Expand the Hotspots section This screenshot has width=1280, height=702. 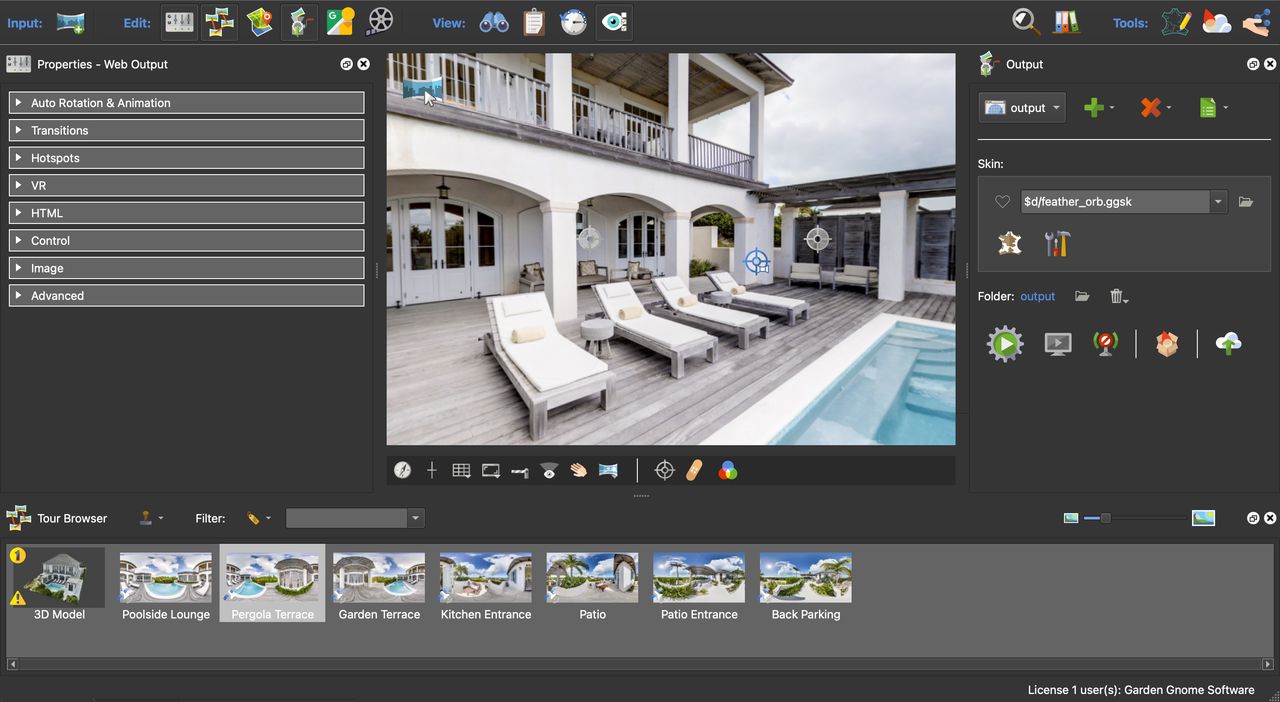pos(186,158)
